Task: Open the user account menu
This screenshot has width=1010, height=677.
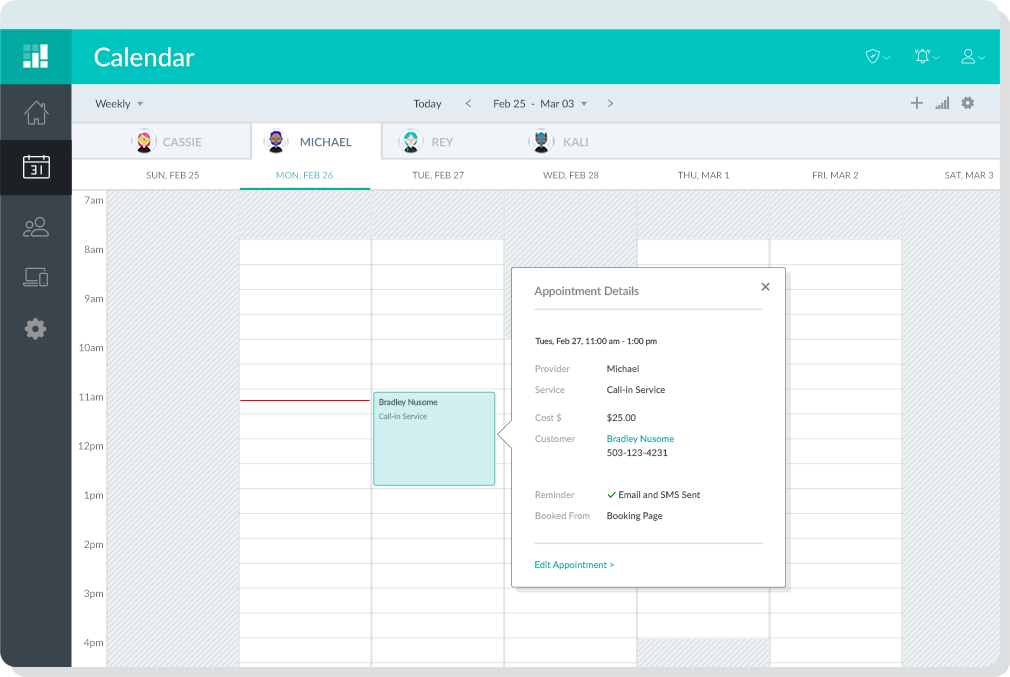Action: (972, 57)
